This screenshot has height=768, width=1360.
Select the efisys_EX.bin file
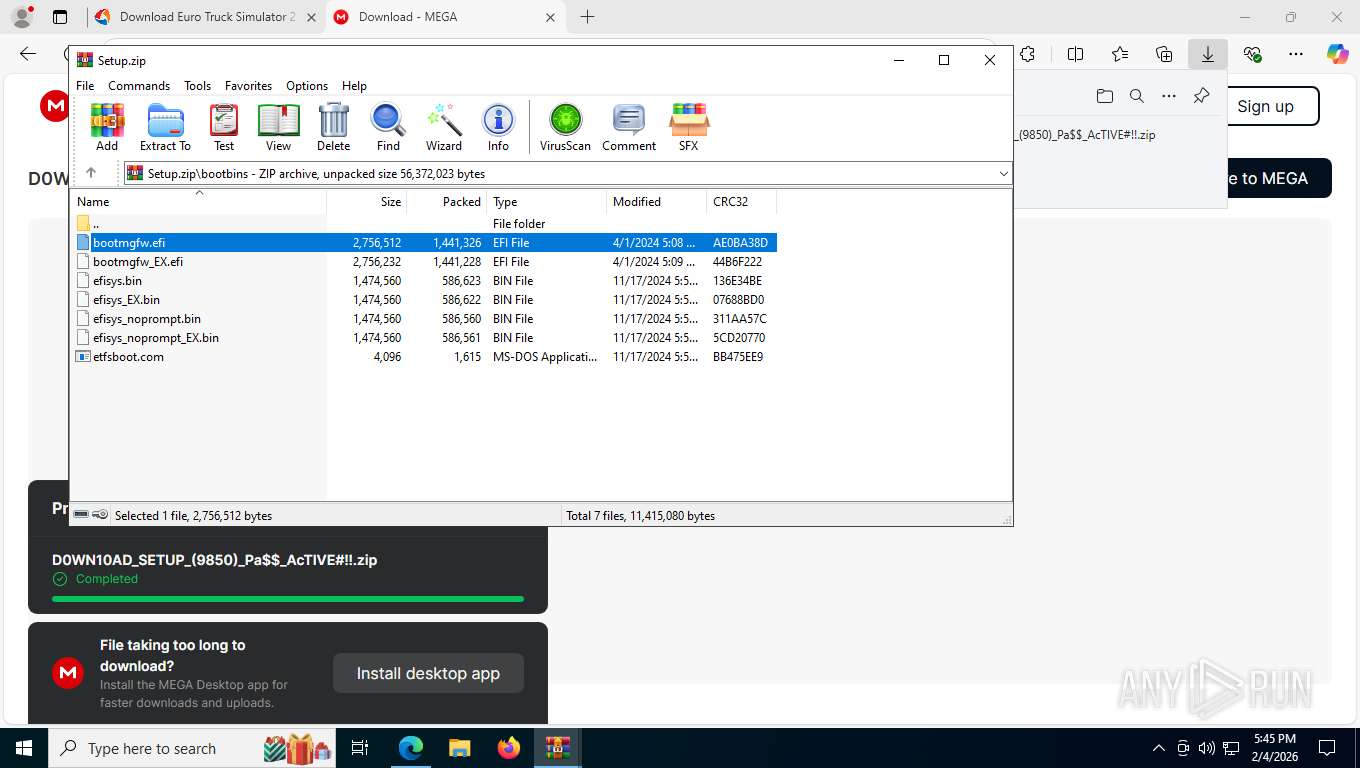[x=426, y=300]
